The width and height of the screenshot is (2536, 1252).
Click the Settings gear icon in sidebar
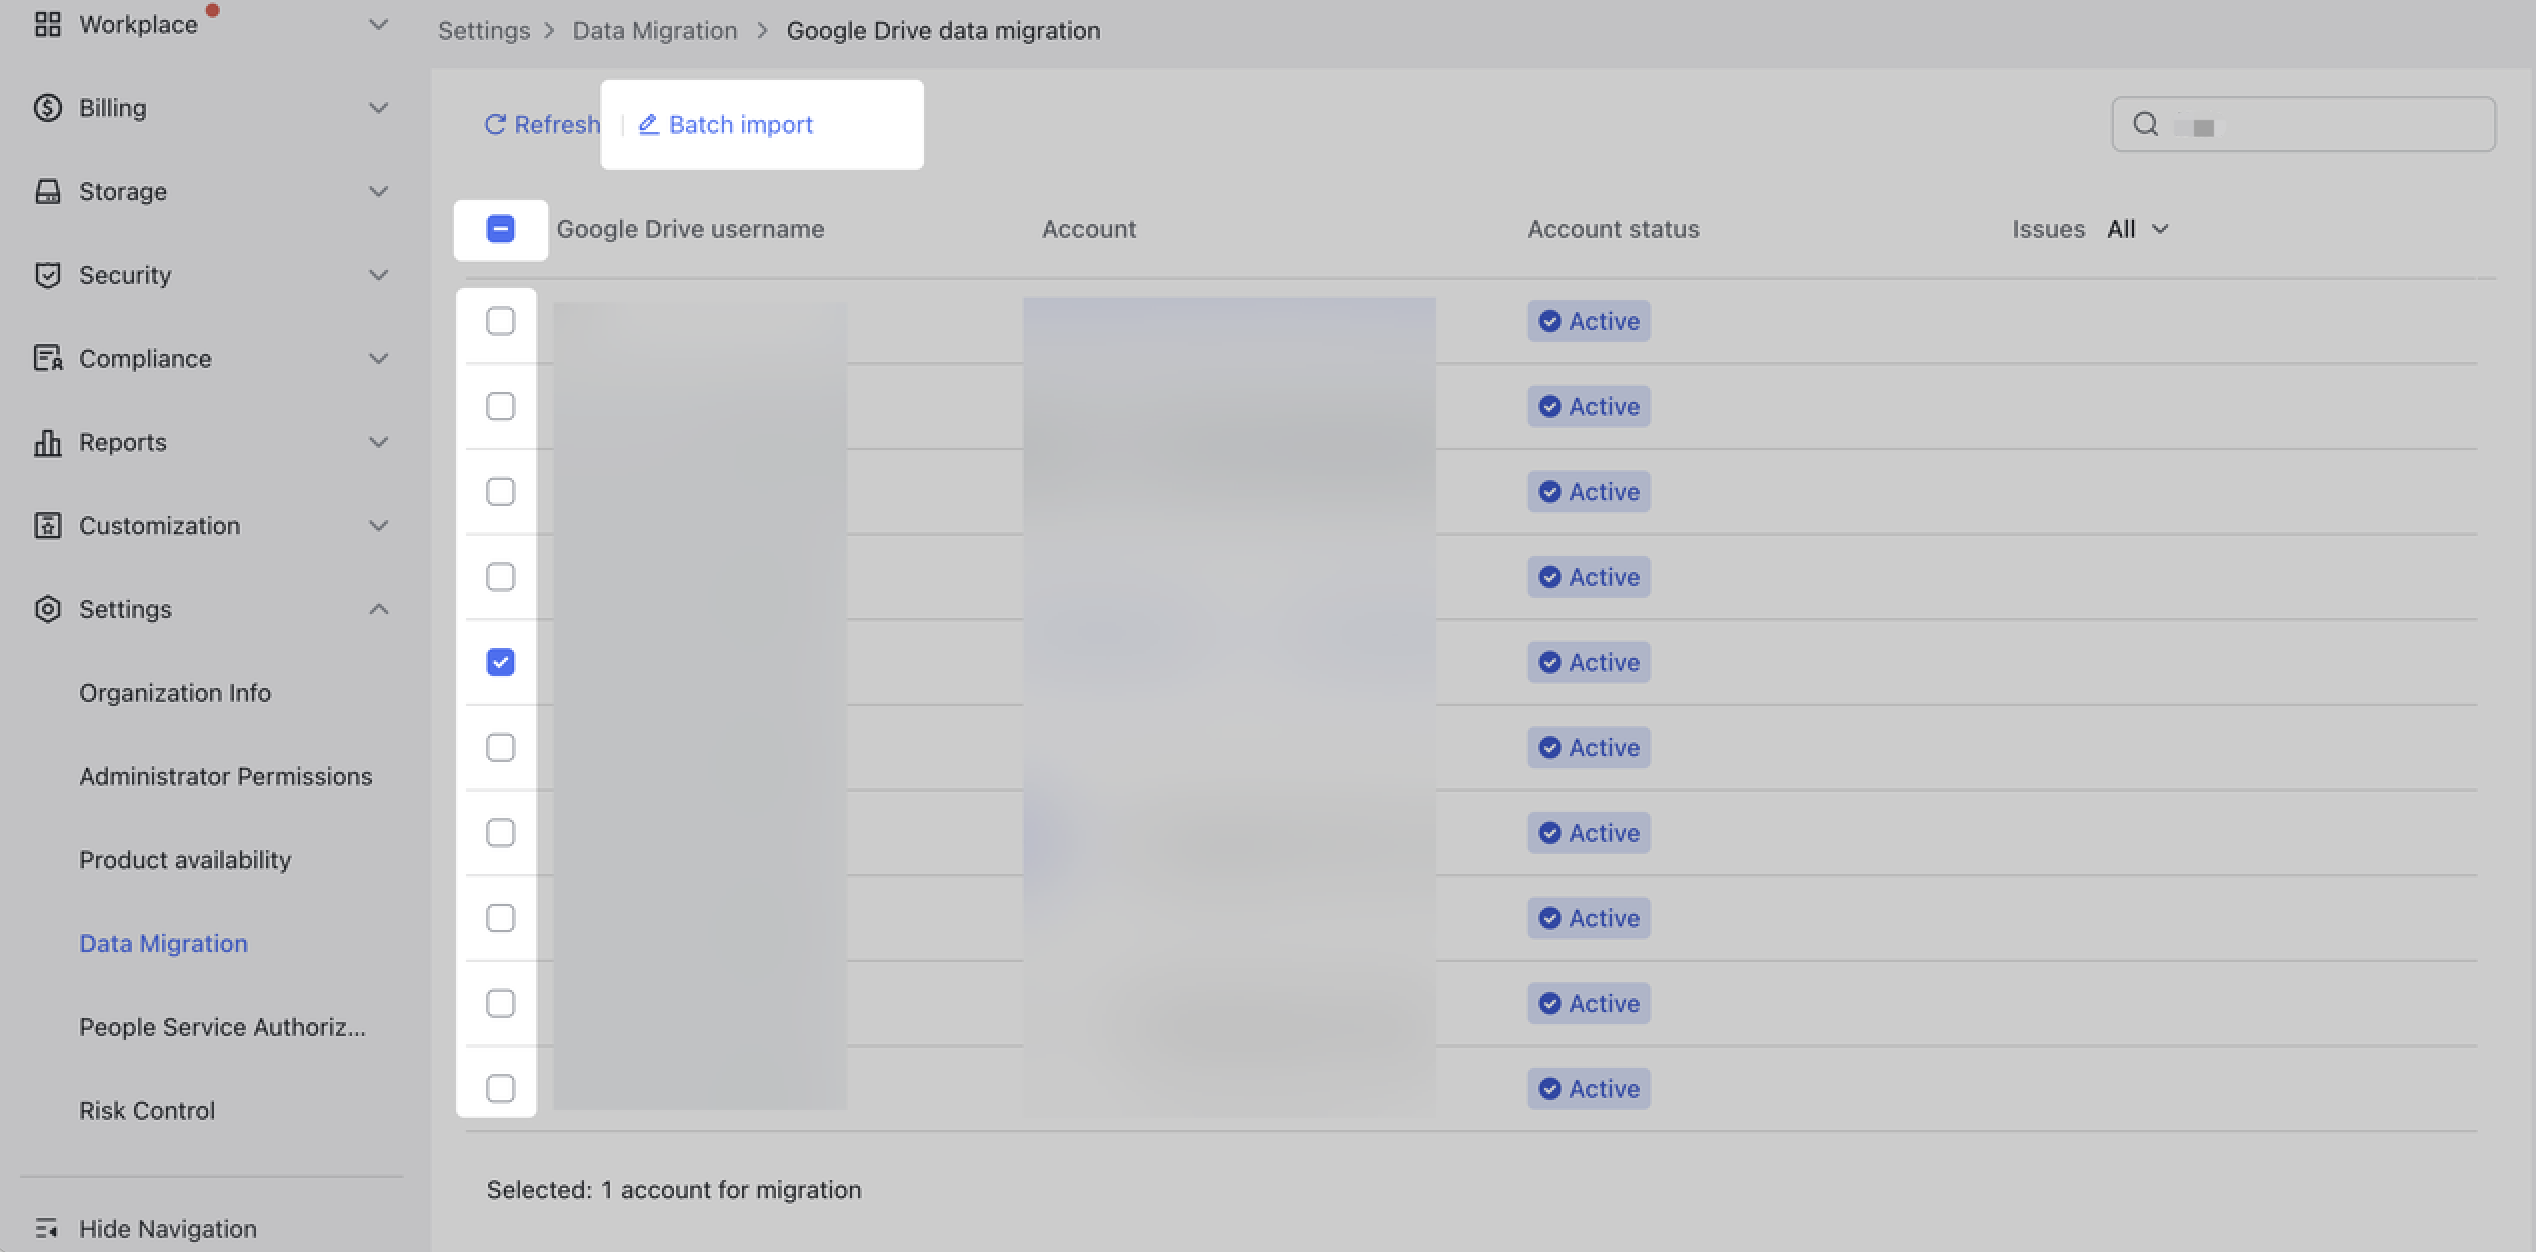click(48, 609)
